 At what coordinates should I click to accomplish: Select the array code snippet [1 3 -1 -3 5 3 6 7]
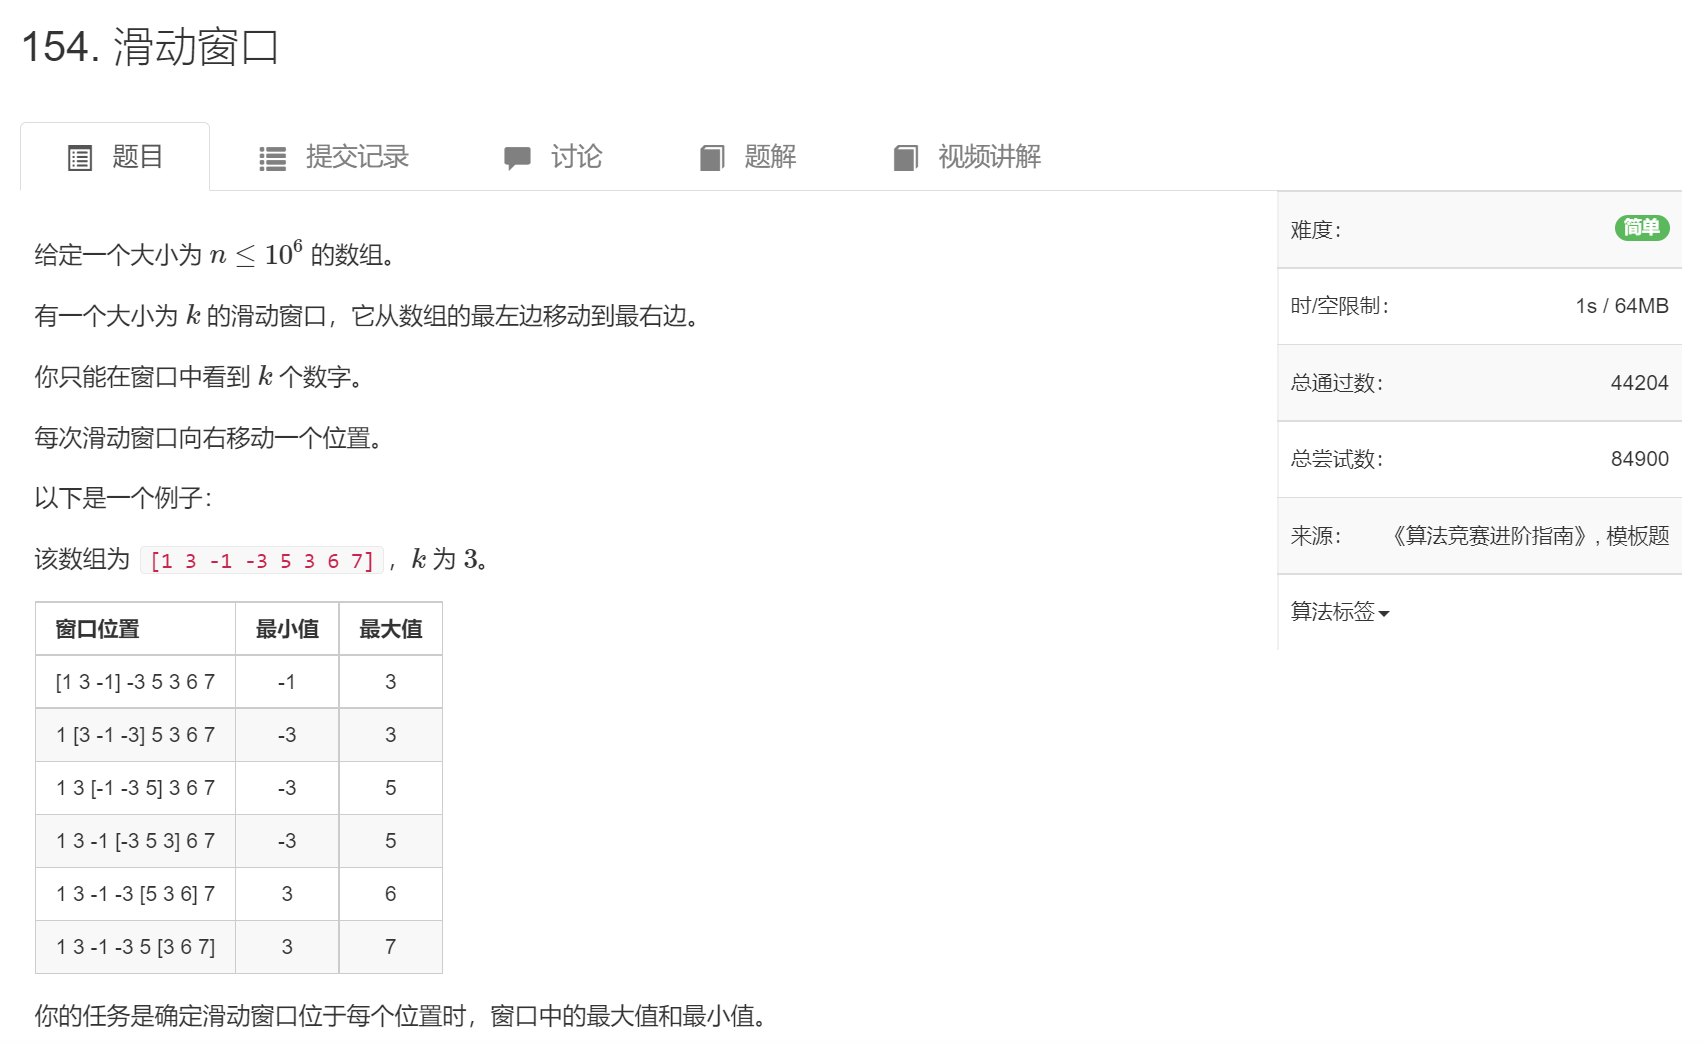pos(262,561)
